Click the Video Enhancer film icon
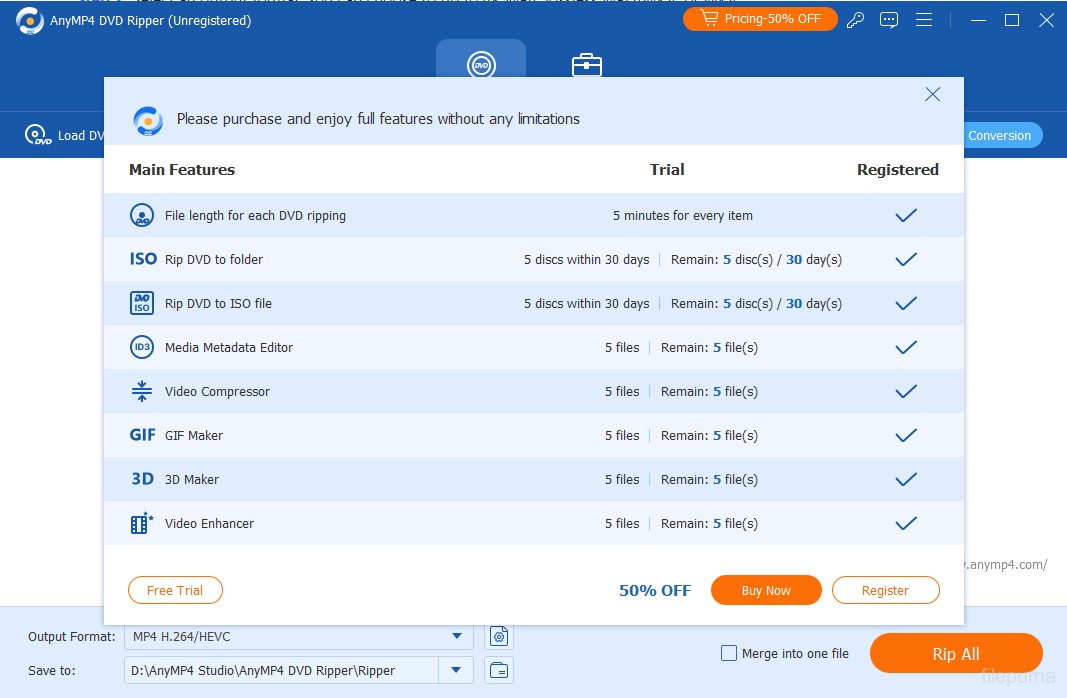 click(142, 523)
